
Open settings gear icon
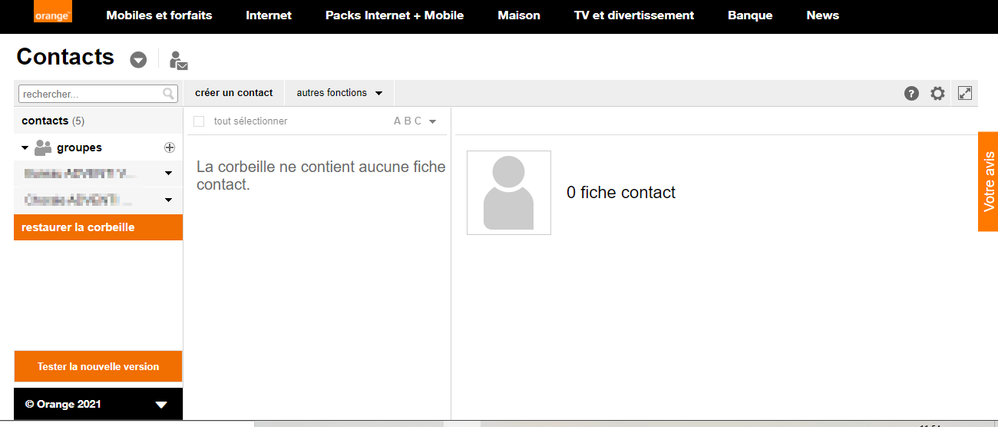click(938, 94)
